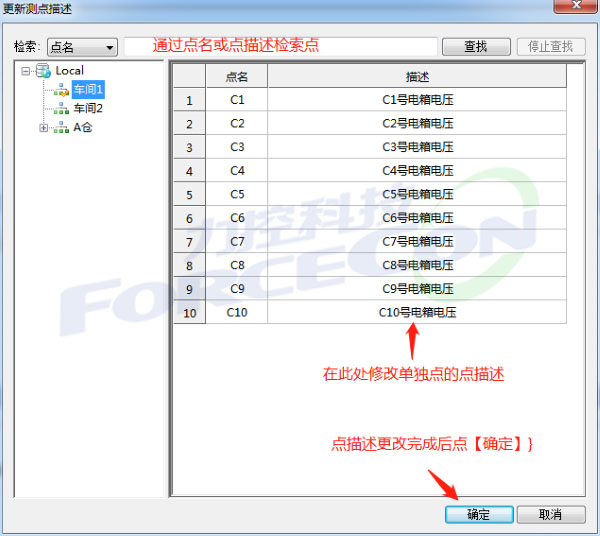The height and width of the screenshot is (536, 600).
Task: Select row header 2
Action: pos(189,124)
